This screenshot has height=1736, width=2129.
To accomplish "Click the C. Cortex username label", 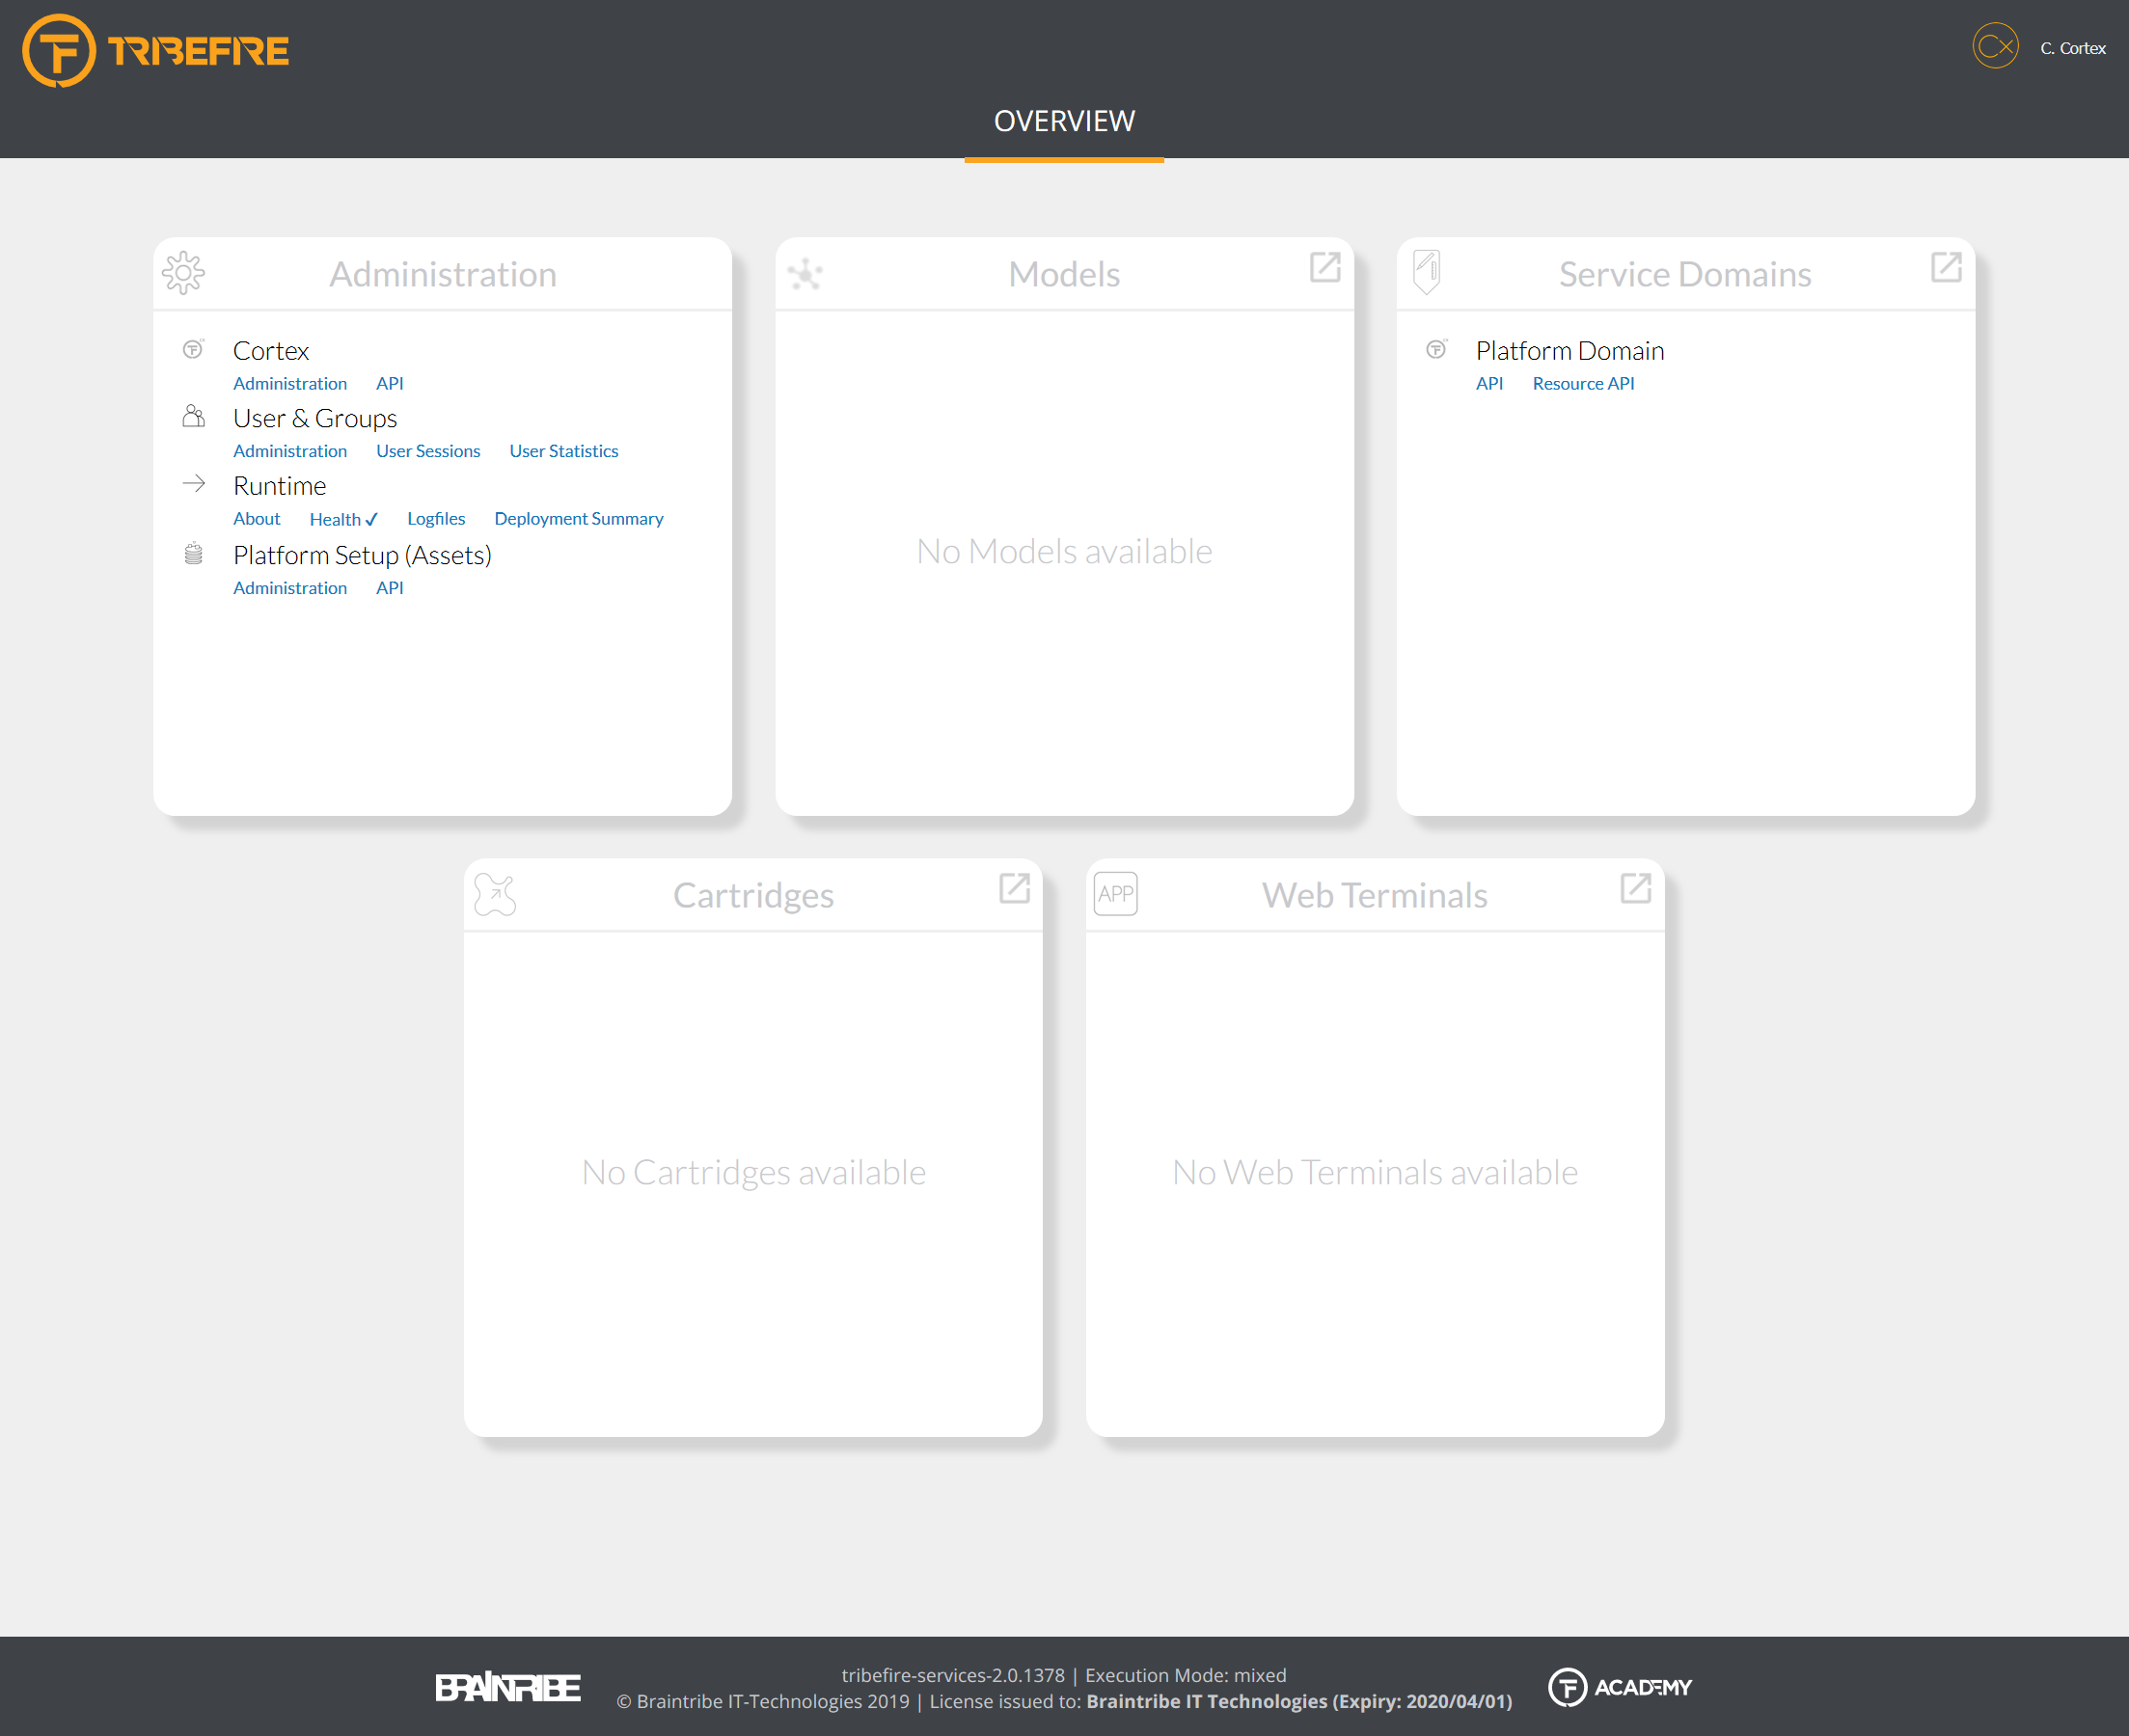I will [x=2073, y=48].
